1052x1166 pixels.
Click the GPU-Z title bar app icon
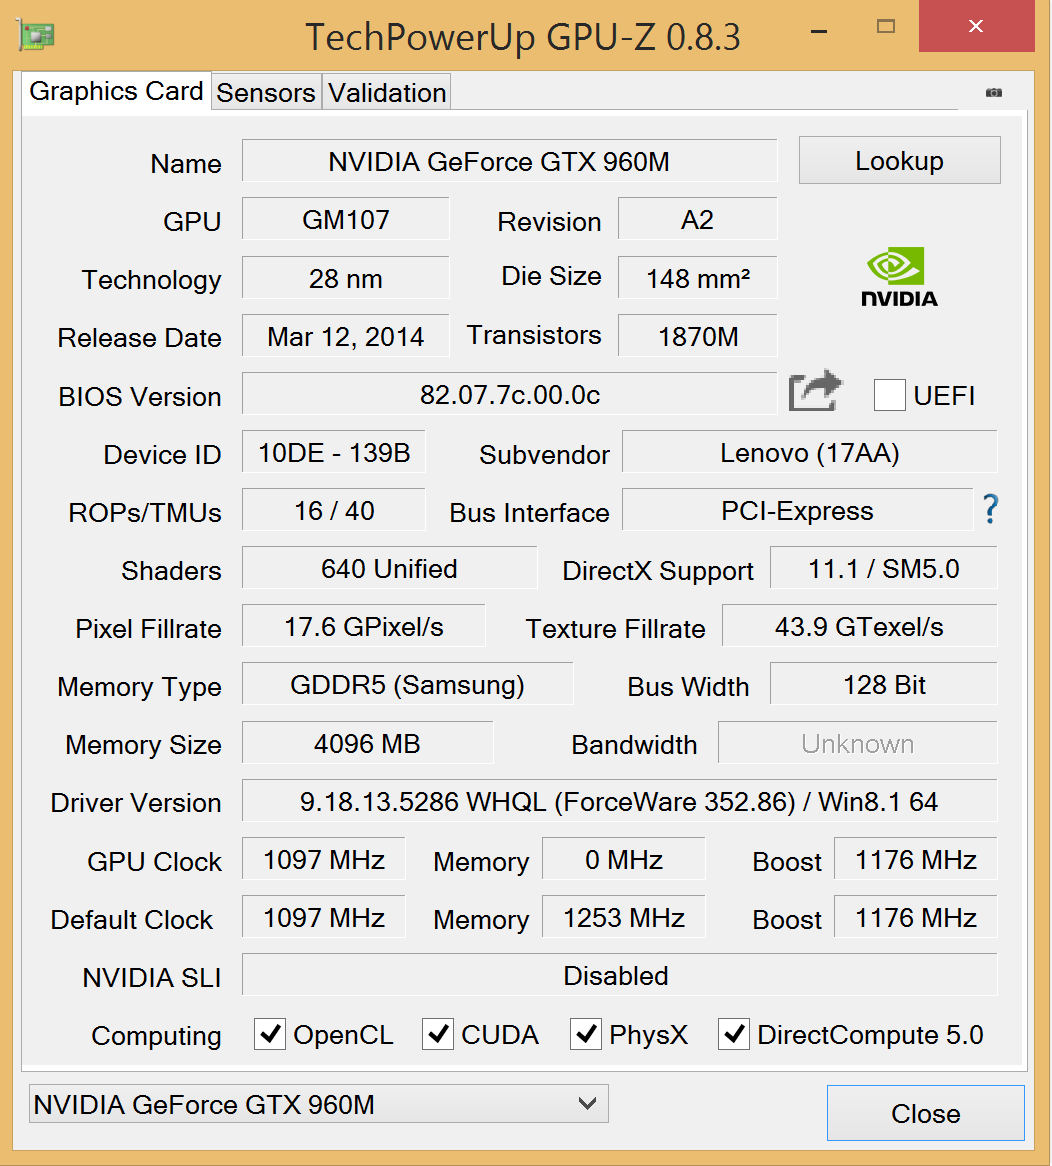pos(36,36)
